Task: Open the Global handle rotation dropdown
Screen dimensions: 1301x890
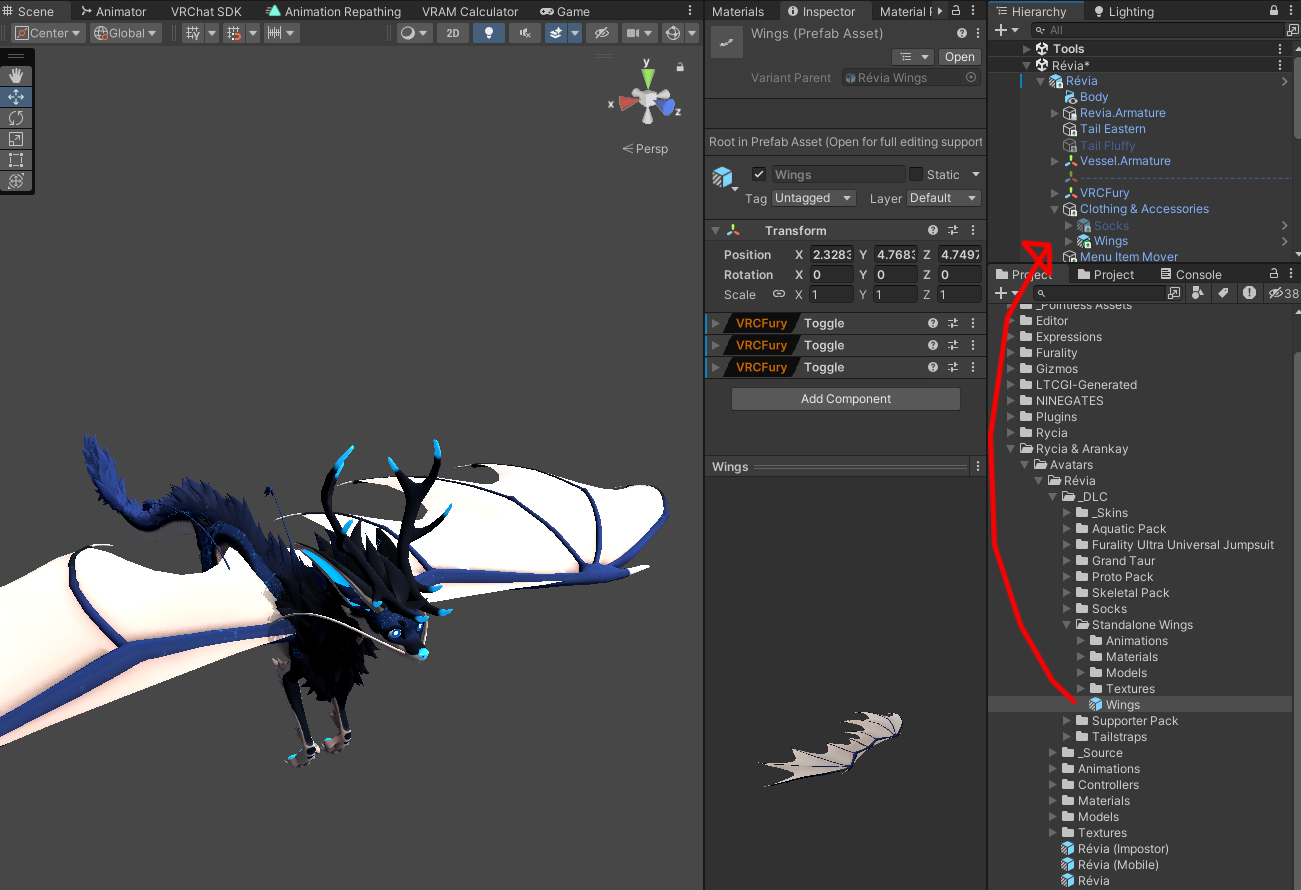Action: click(126, 33)
